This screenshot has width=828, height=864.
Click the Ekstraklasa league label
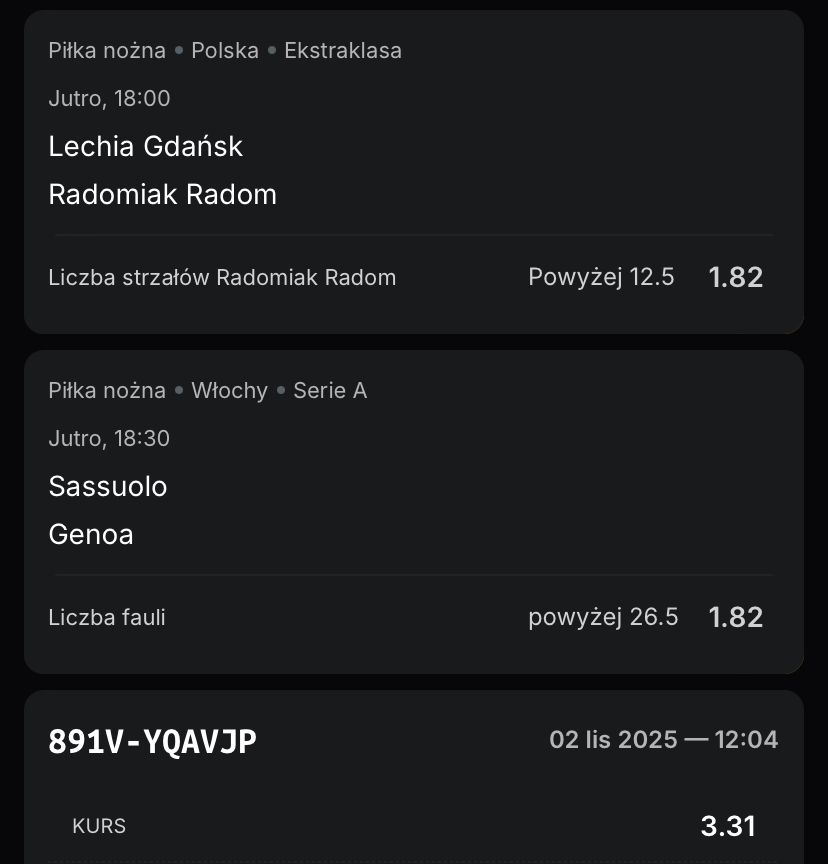pyautogui.click(x=343, y=50)
